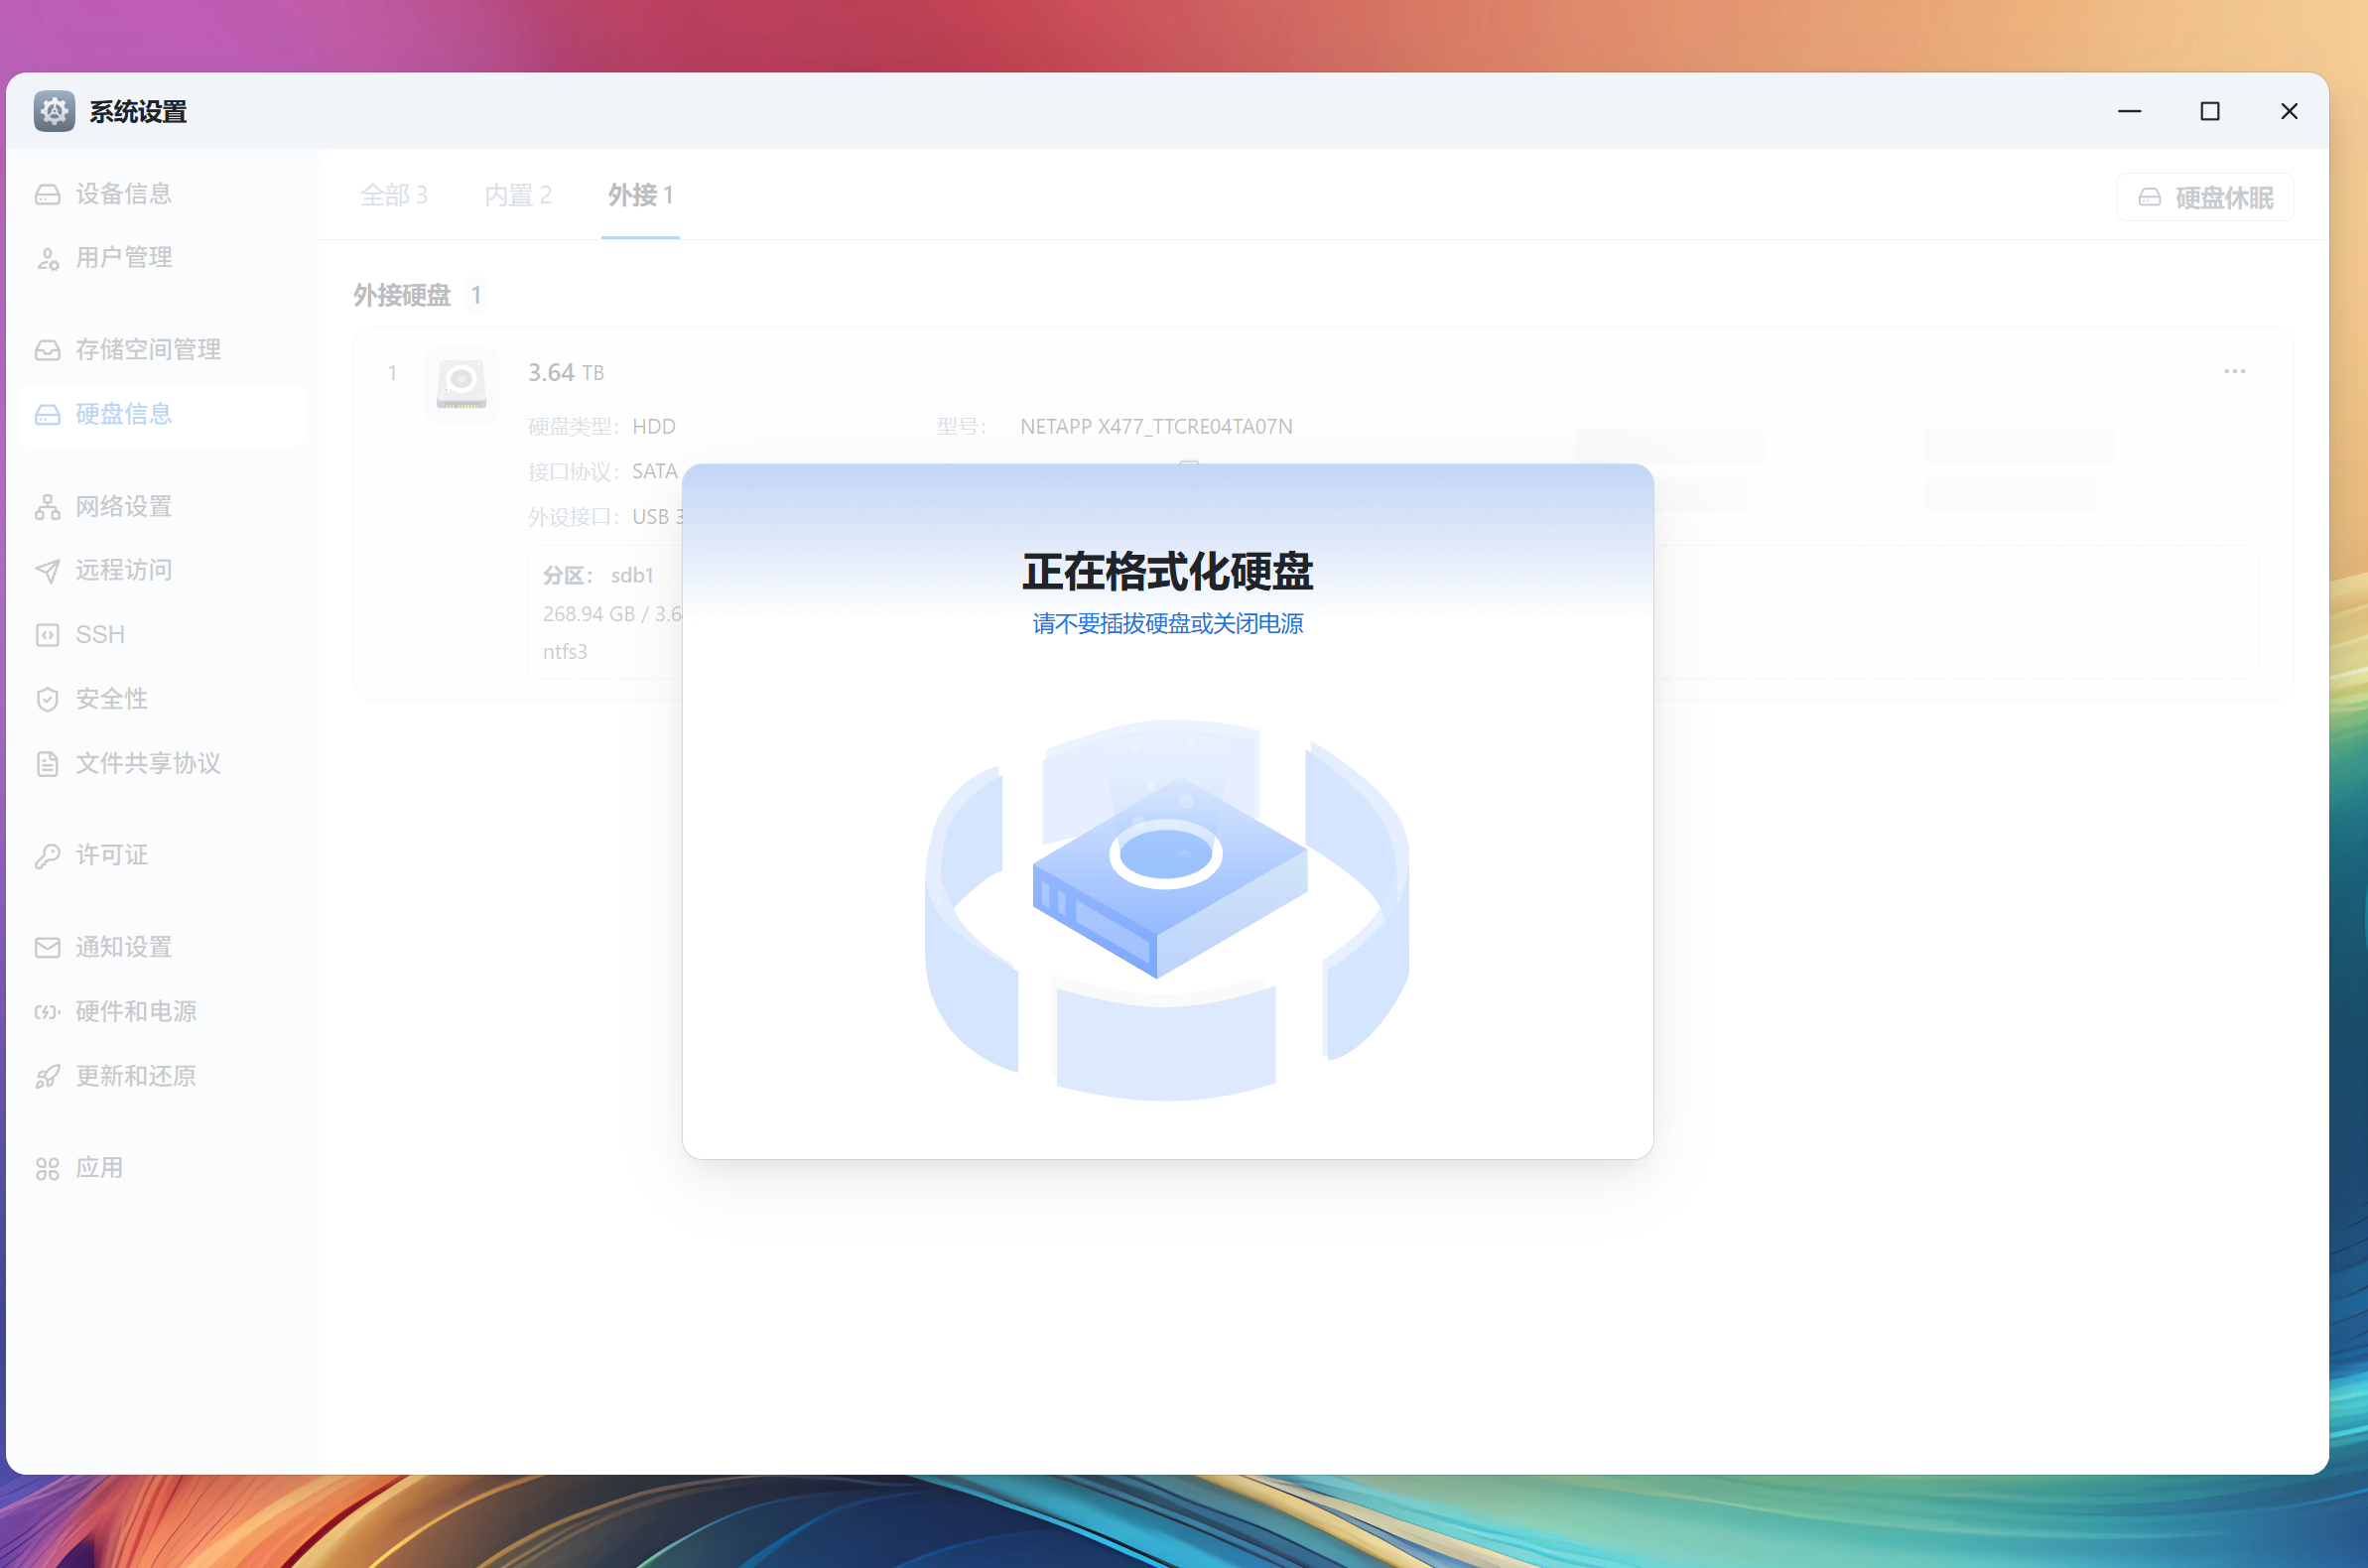Screen dimensions: 2368x1568
Task: Open the SSH settings icon
Action: click(48, 634)
